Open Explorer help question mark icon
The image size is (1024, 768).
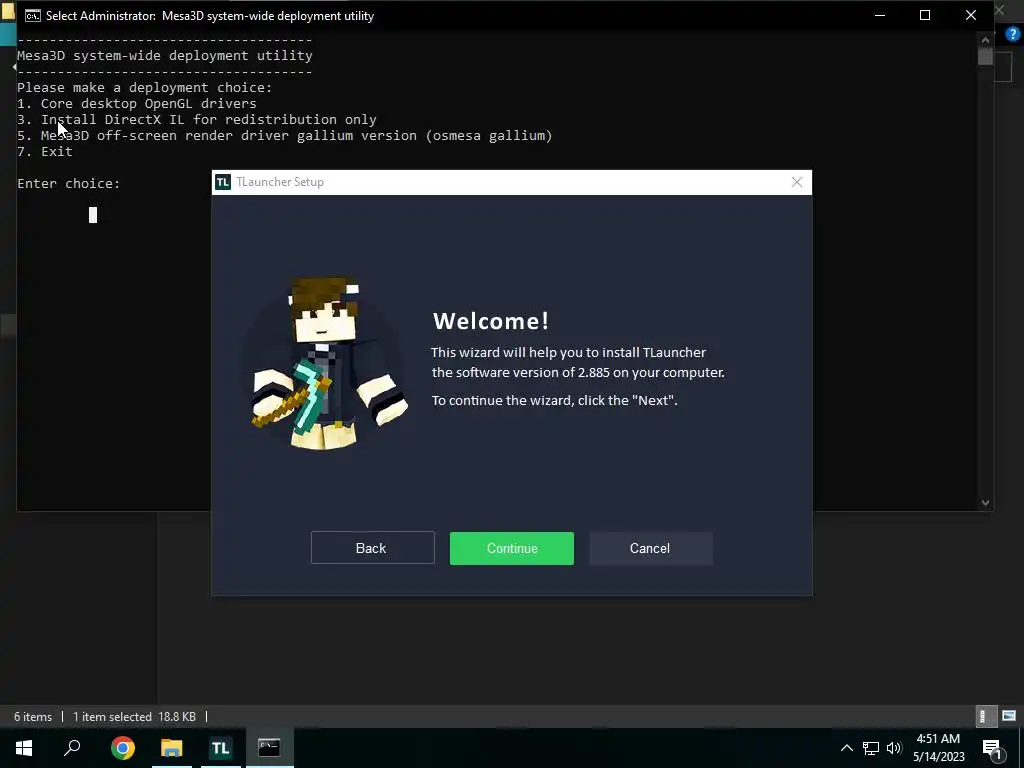(1012, 34)
